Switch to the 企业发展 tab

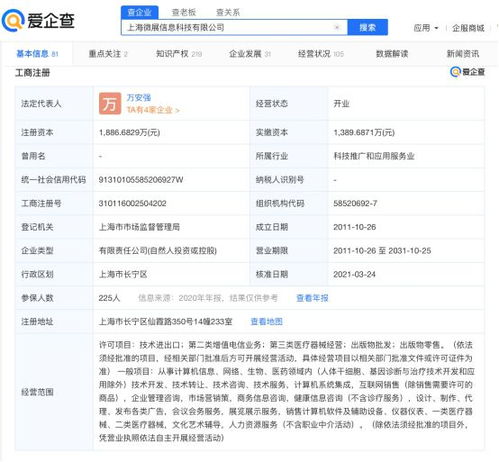tap(250, 54)
